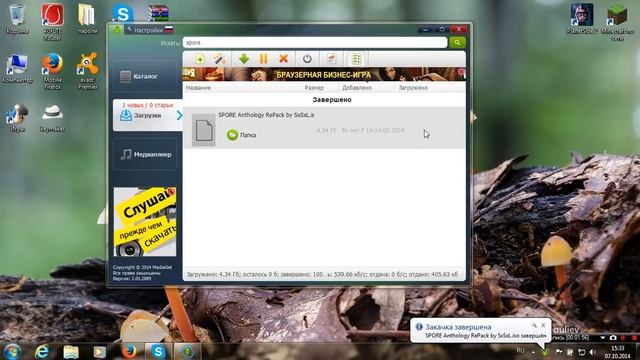Open the Windows Start menu

(12, 351)
